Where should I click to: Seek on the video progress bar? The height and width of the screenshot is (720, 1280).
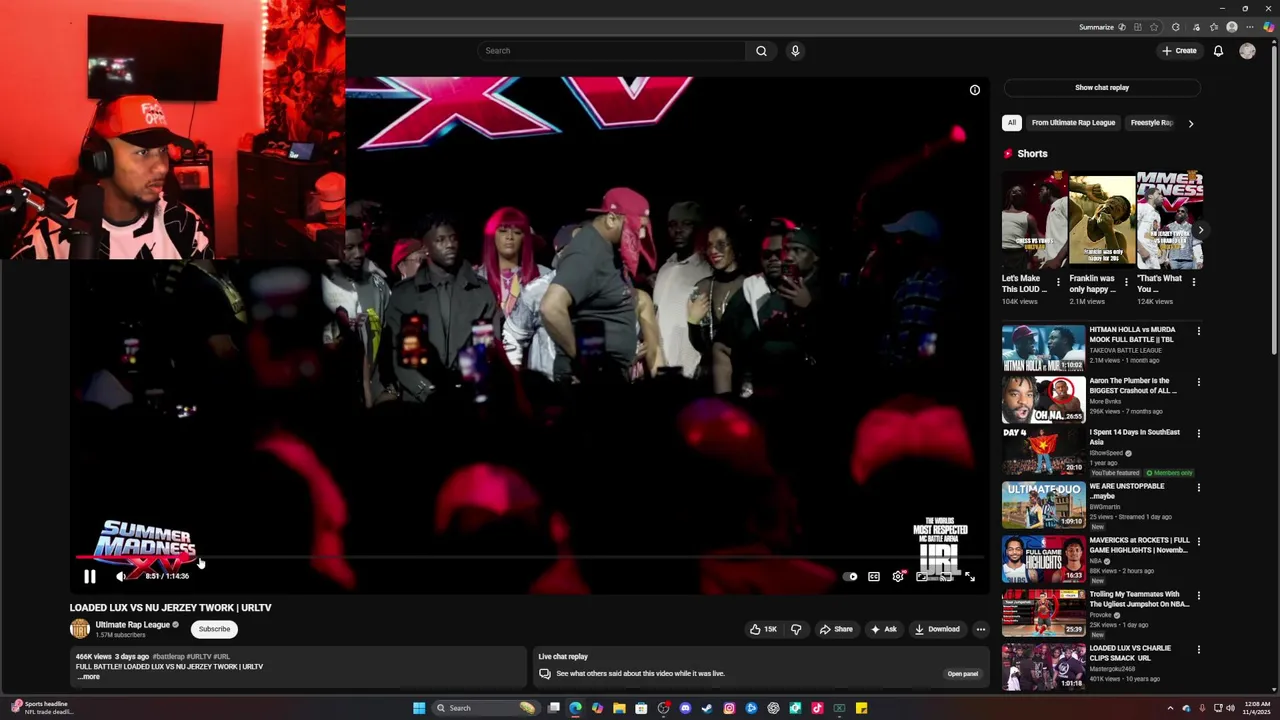tap(530, 557)
